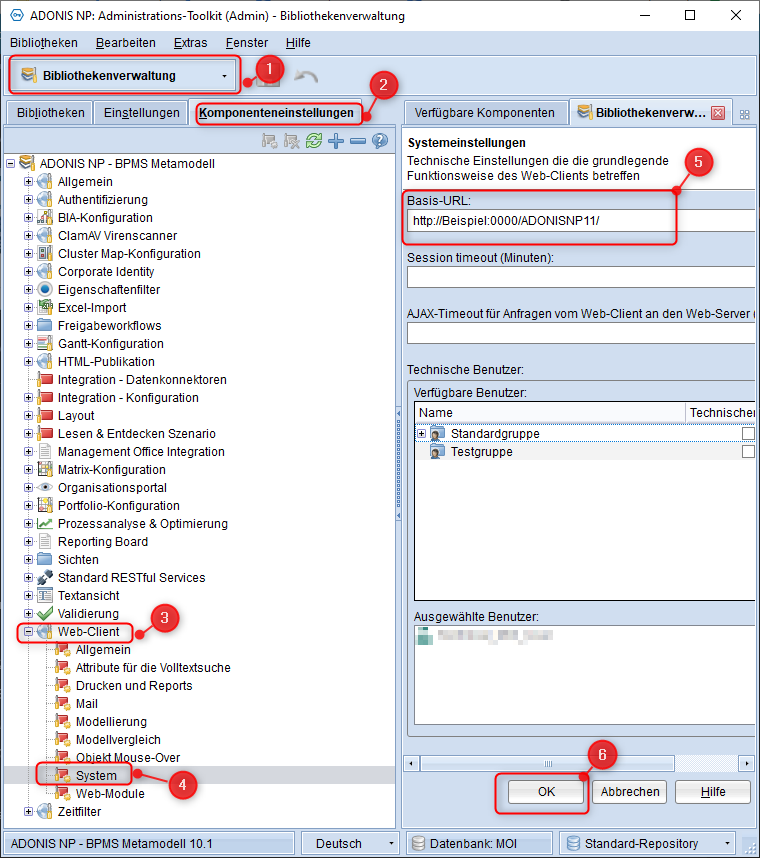Screen dimensions: 760x858
Task: Expand the Zeitfilter tree node
Action: click(28, 811)
